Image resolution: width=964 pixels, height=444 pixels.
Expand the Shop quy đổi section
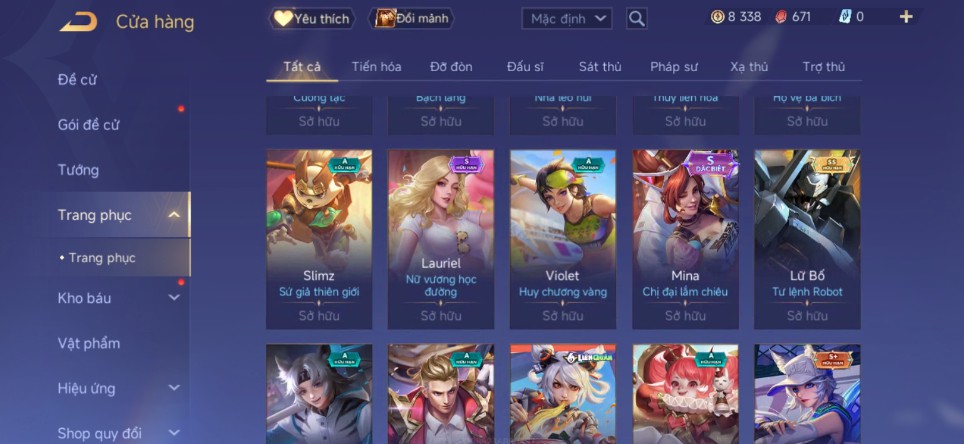coord(174,433)
